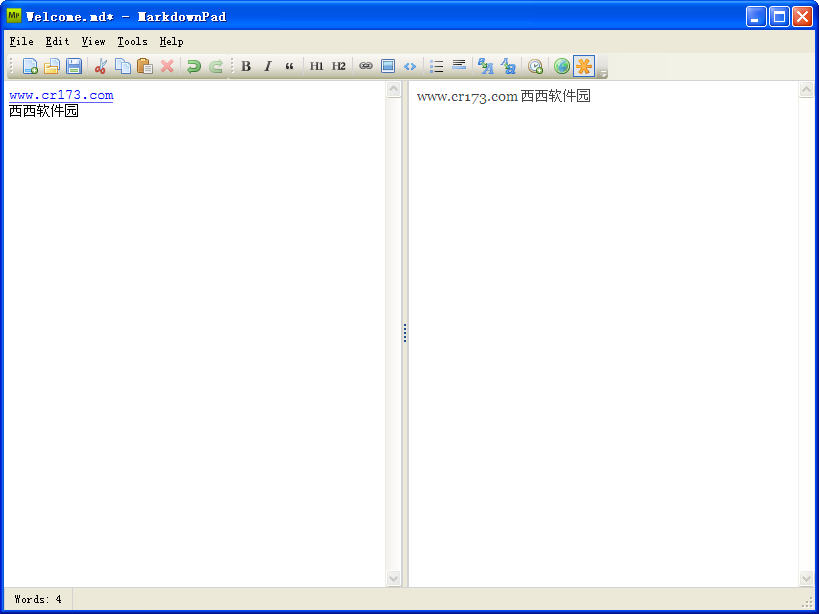
Task: Click the pane splitter grip handle
Action: 404,333
